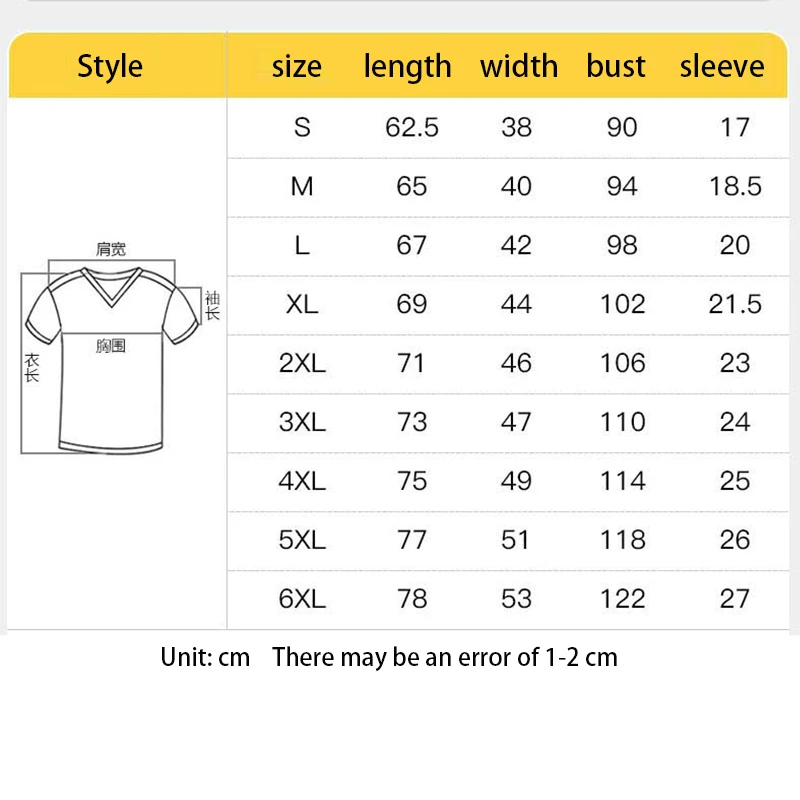Click the 肩宽 shoulder width label
This screenshot has width=800, height=800.
click(x=111, y=250)
